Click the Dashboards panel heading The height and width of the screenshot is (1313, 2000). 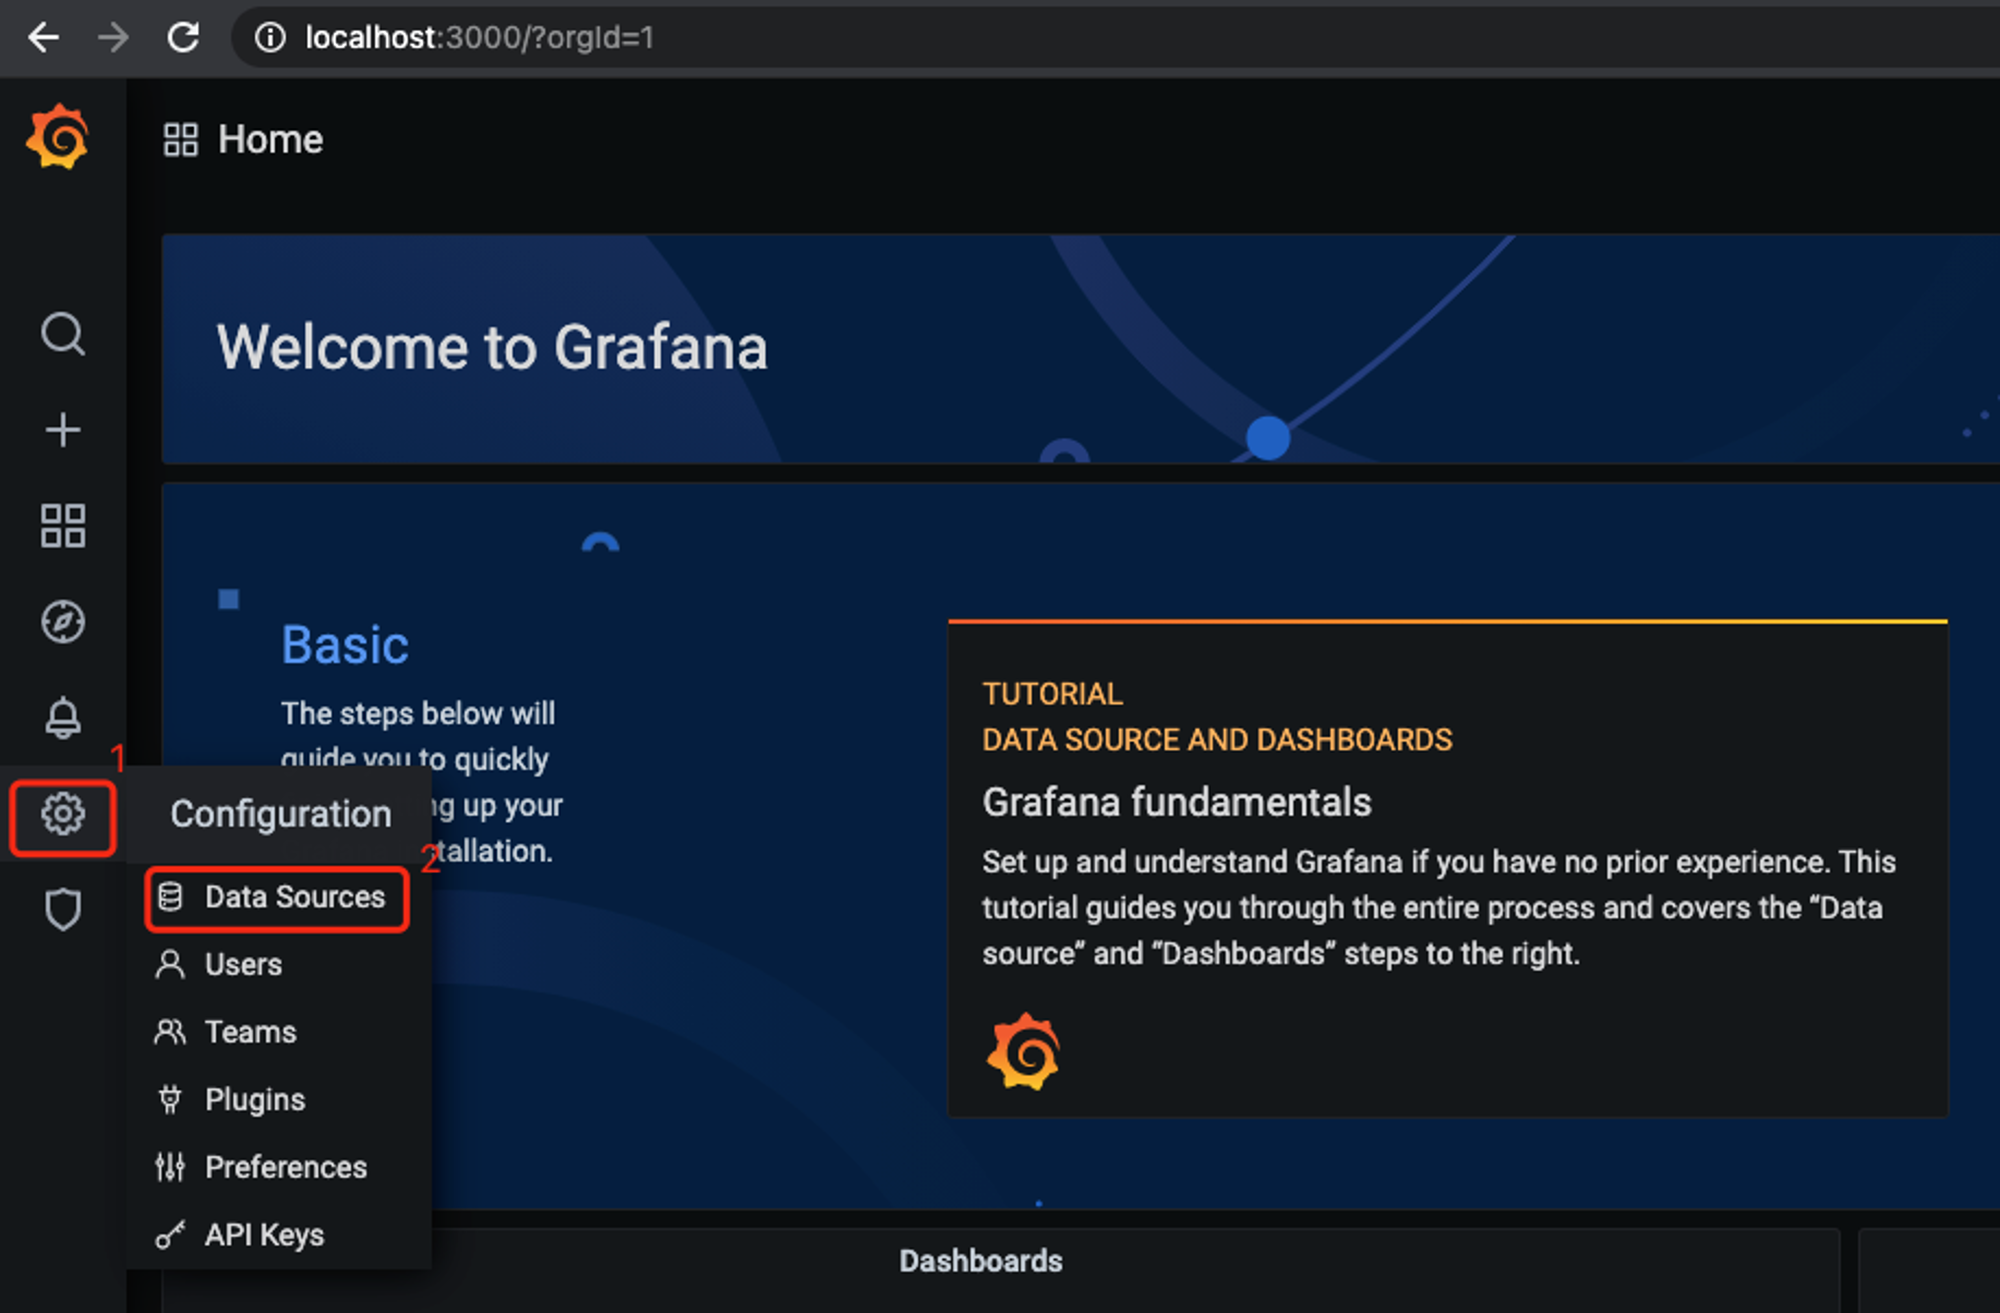click(980, 1261)
